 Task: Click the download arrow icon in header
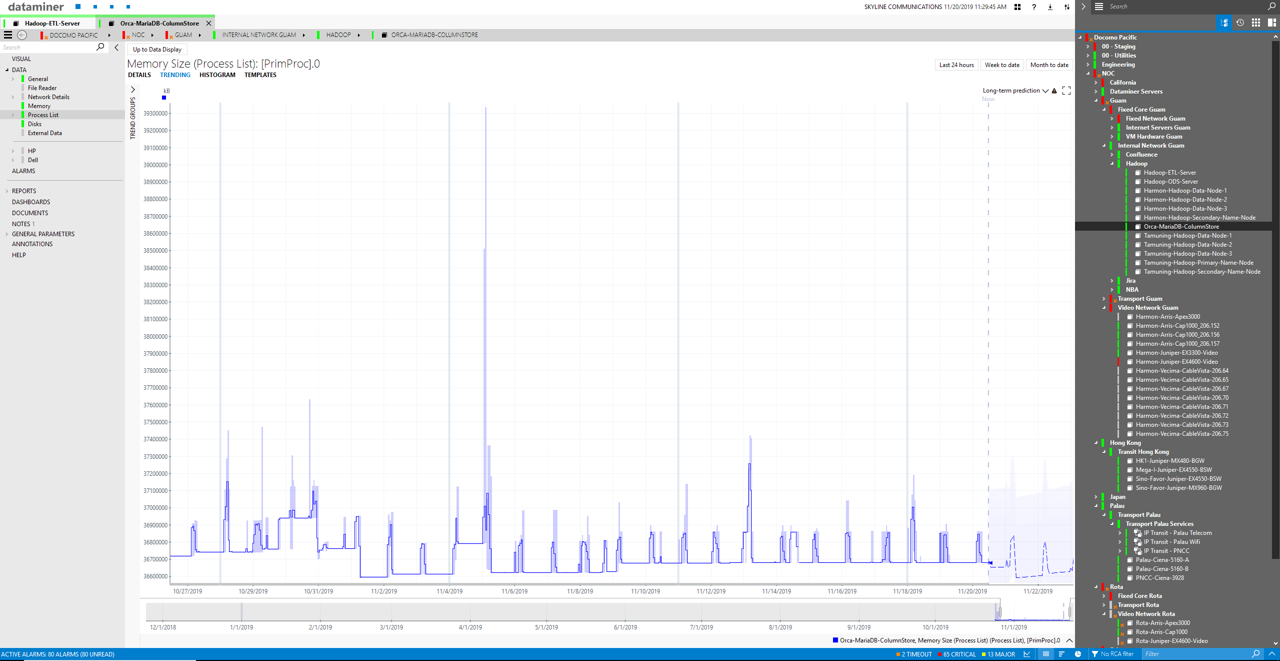[x=1050, y=7]
